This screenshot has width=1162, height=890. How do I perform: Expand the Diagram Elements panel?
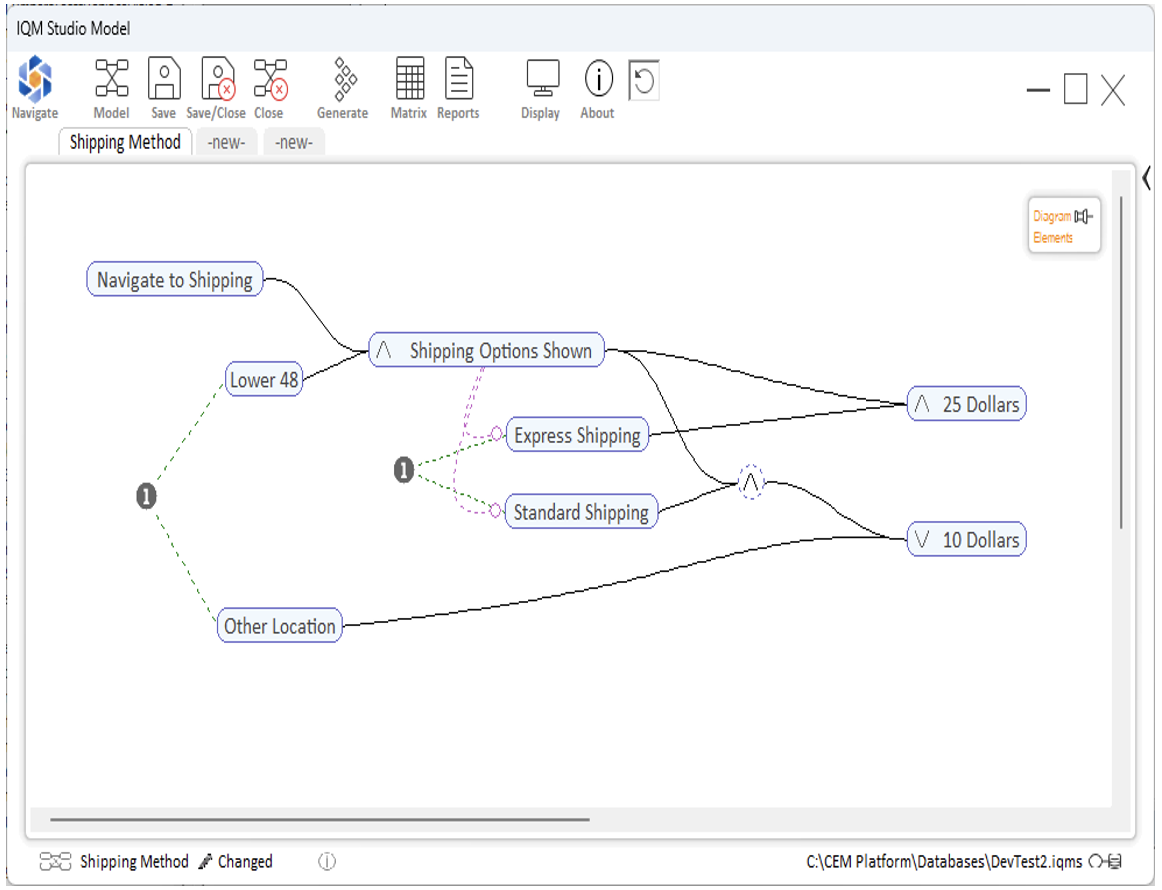tap(1064, 226)
